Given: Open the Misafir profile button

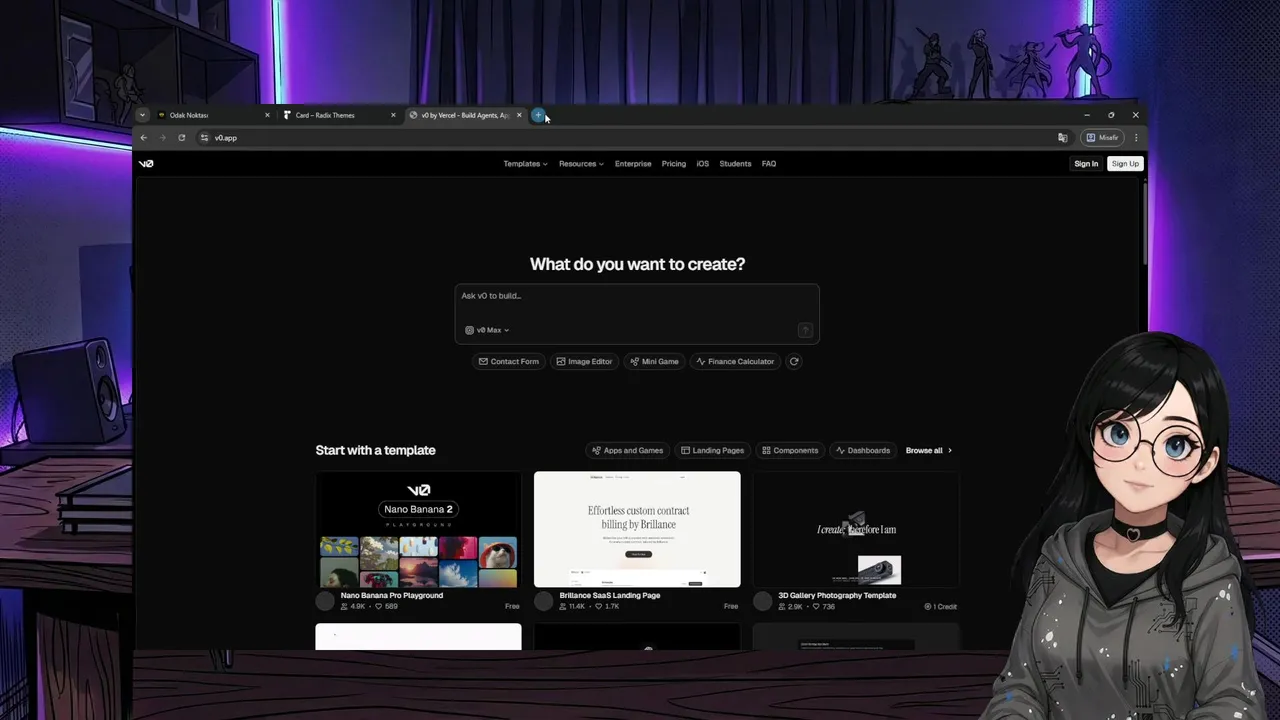Looking at the screenshot, I should point(1103,137).
